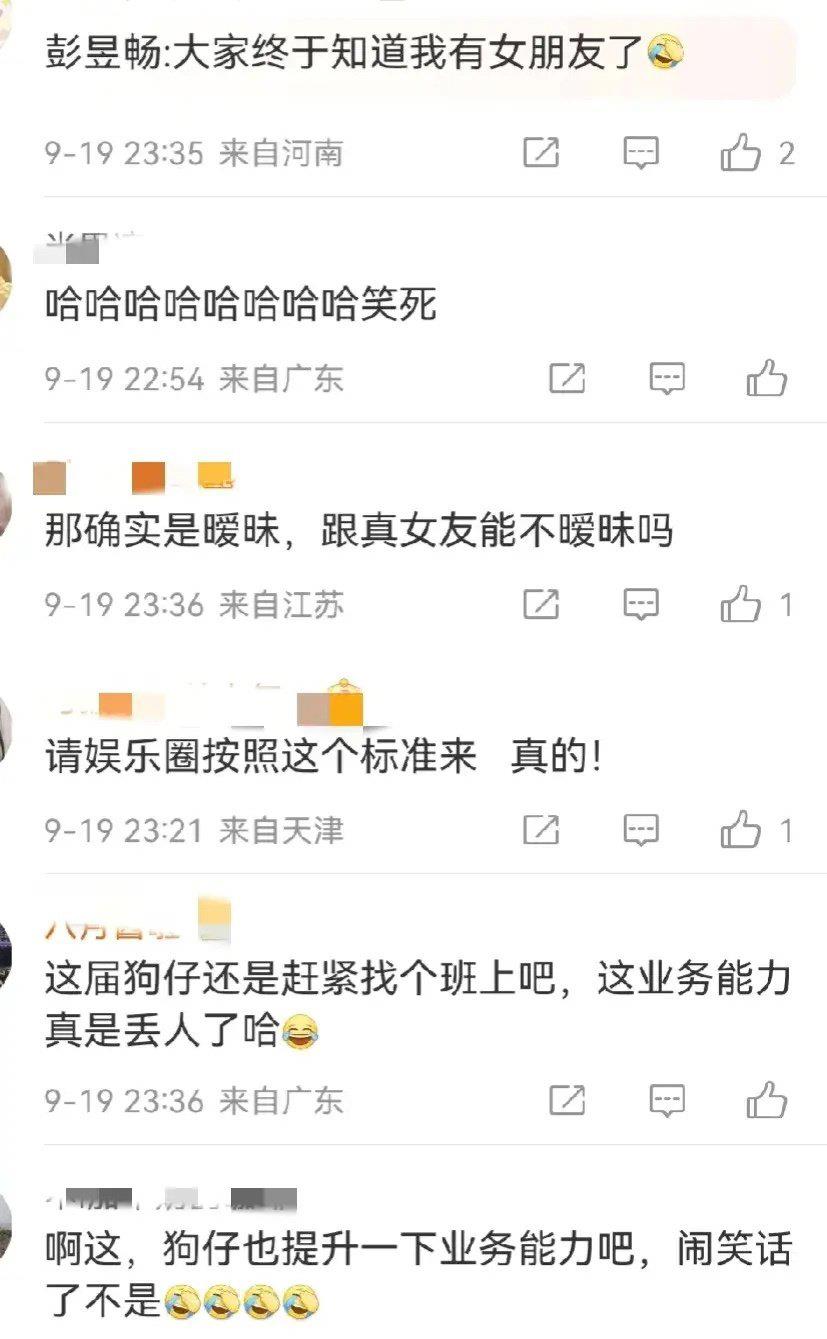The image size is (827, 1339).
Task: Reply to the comment from 江苏
Action: point(641,604)
